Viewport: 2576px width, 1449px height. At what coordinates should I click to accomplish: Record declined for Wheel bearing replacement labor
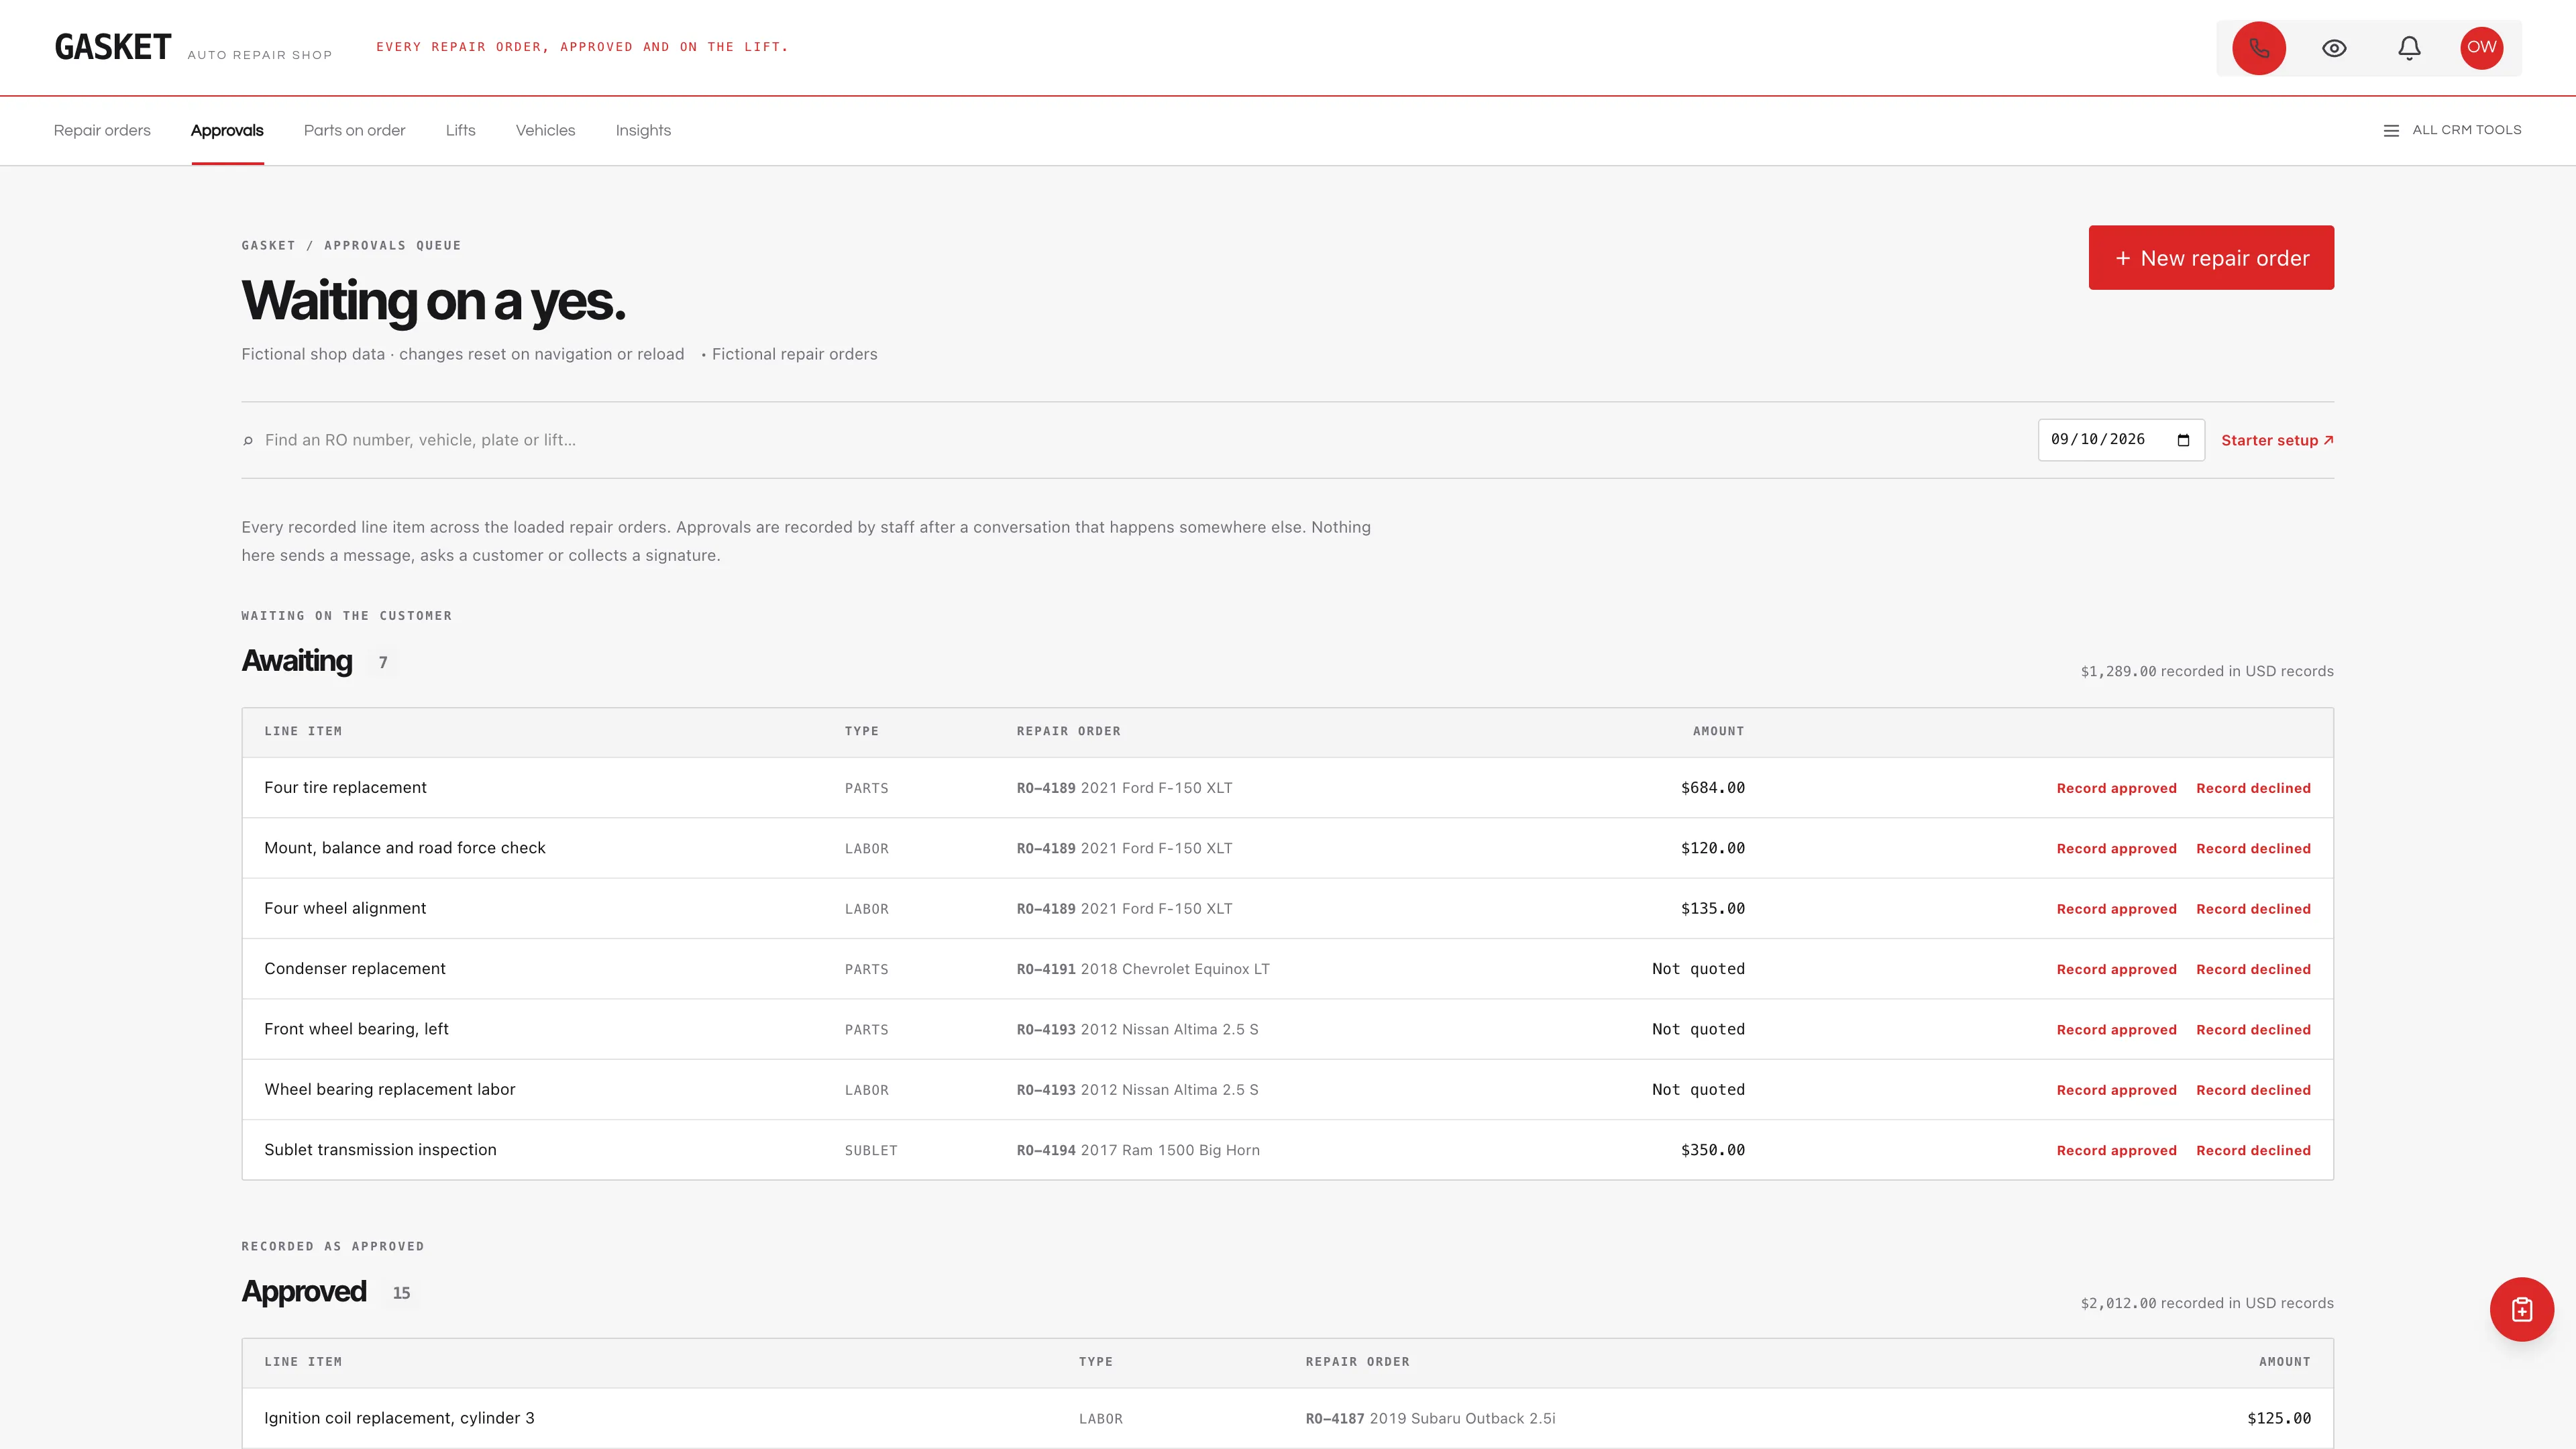point(2253,1090)
